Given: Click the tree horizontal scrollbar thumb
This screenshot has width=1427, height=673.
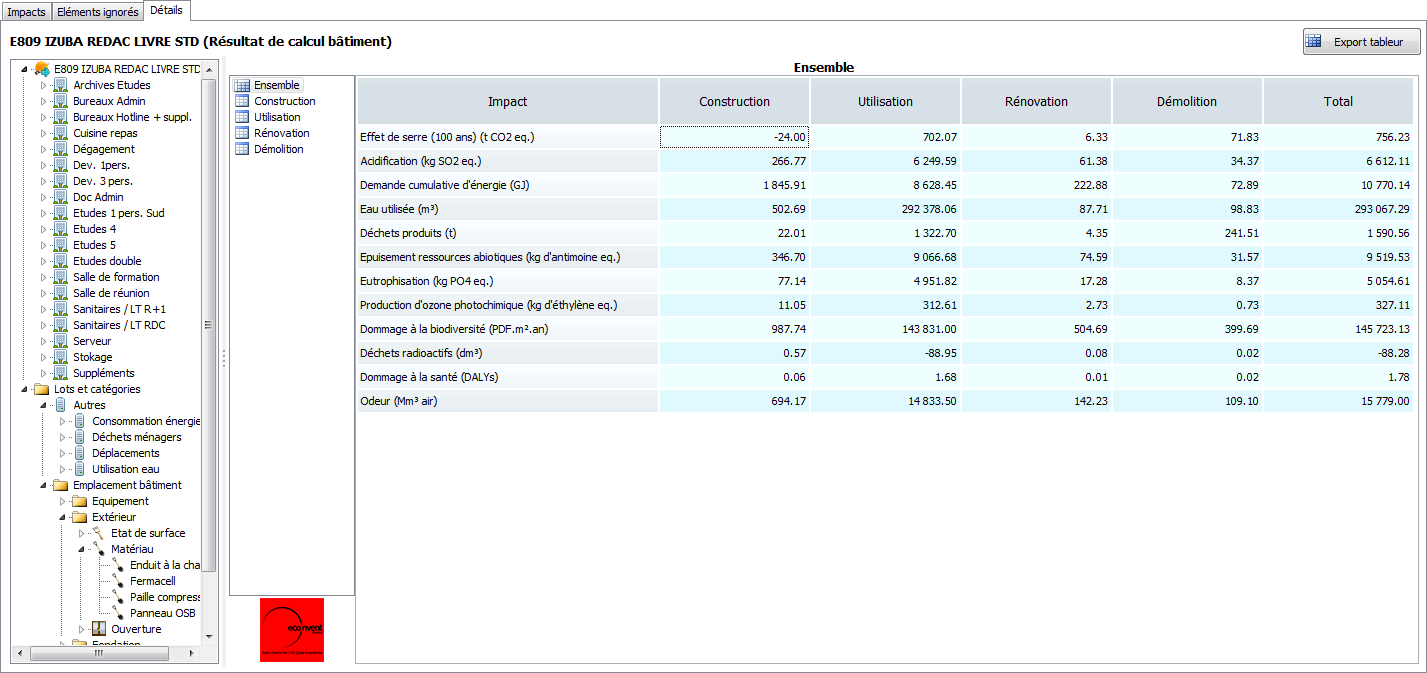Looking at the screenshot, I should click(x=98, y=653).
